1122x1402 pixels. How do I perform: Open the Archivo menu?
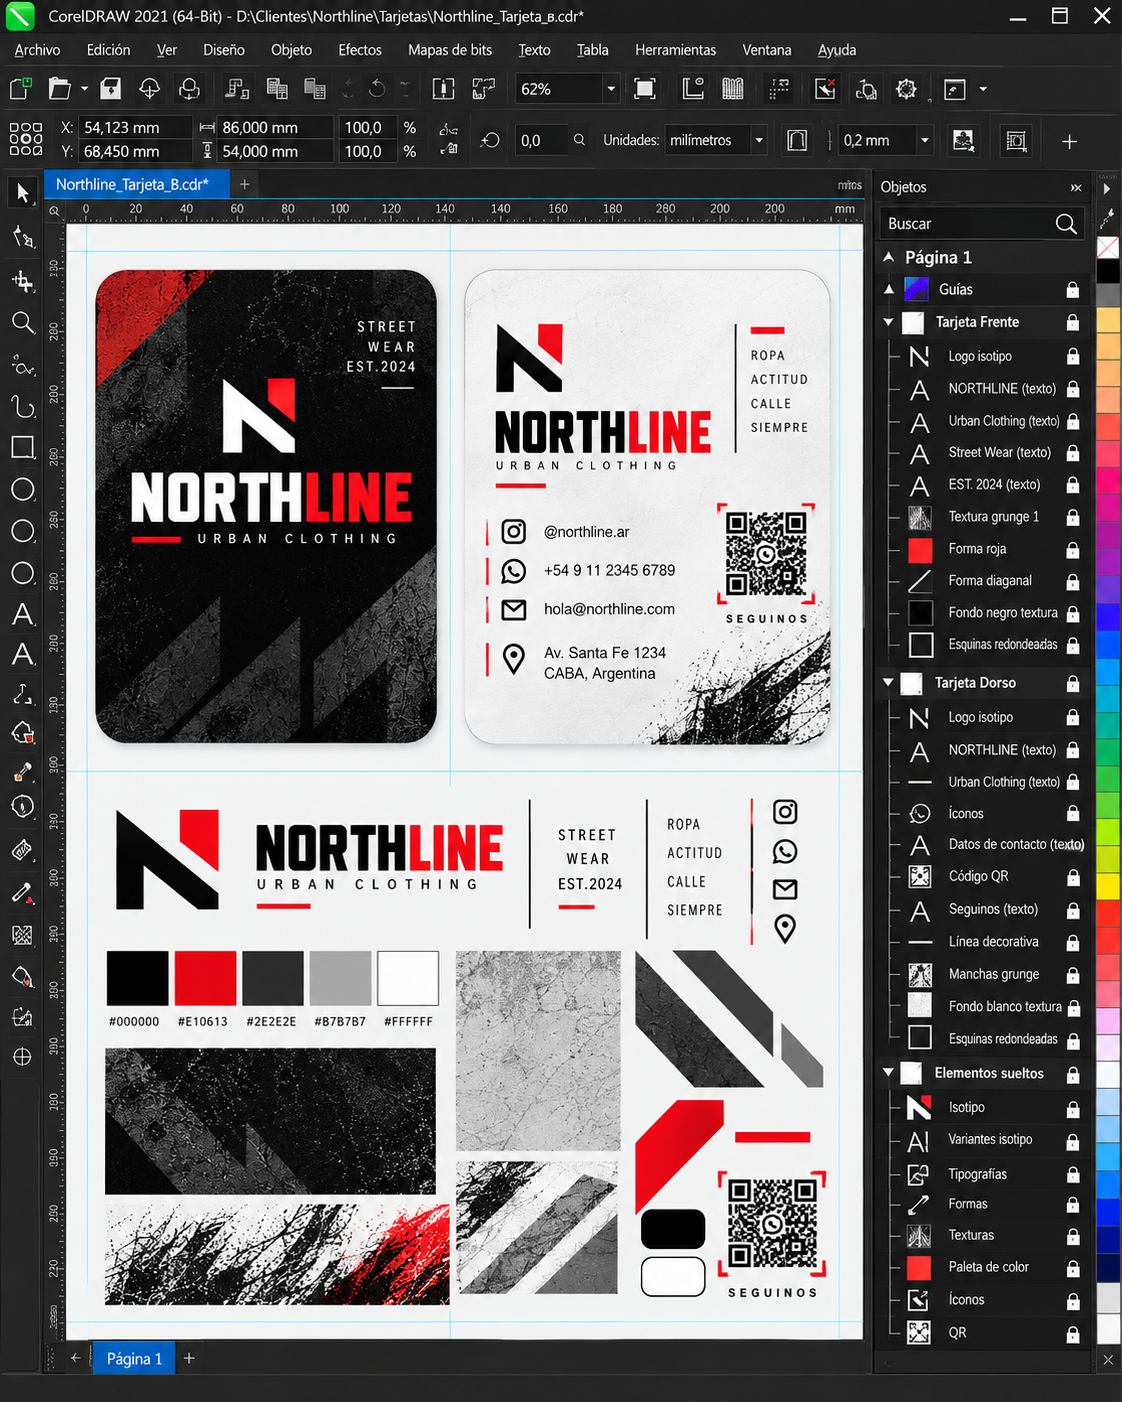[x=37, y=50]
